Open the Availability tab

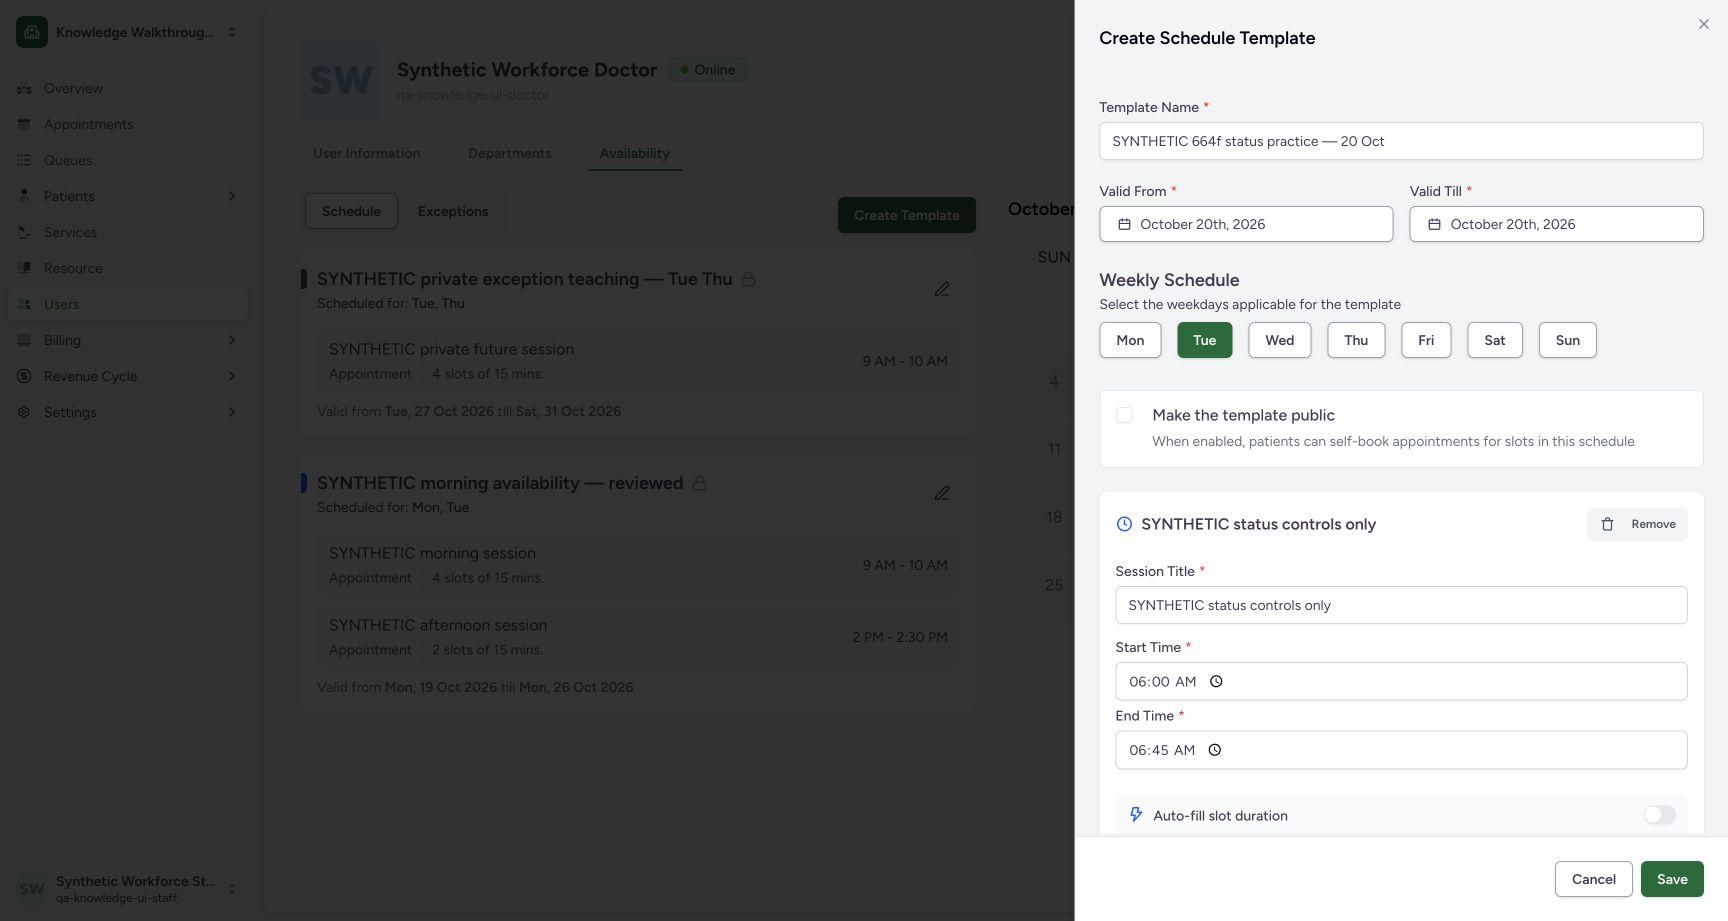[x=635, y=153]
